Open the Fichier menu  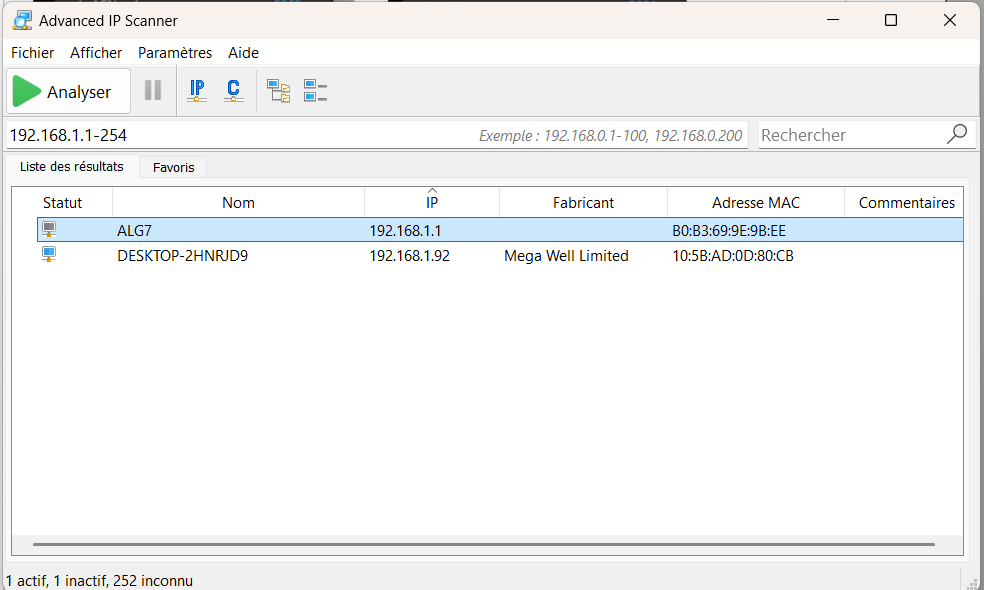click(32, 53)
